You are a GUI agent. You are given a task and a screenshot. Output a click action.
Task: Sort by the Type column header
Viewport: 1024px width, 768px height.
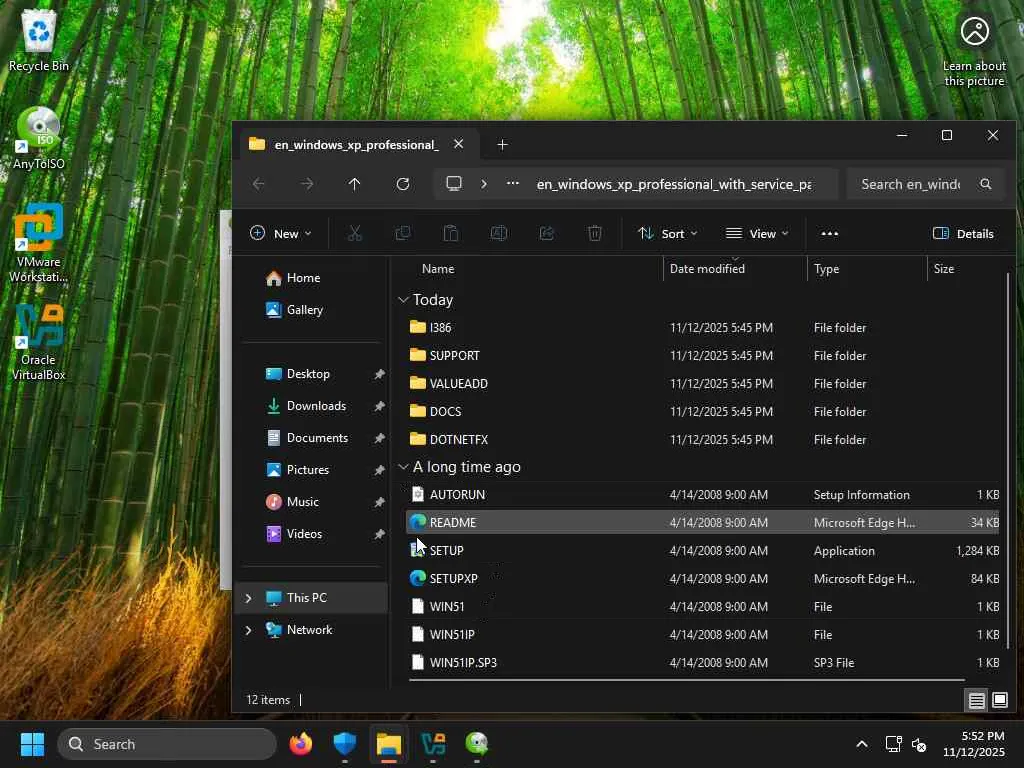point(826,268)
